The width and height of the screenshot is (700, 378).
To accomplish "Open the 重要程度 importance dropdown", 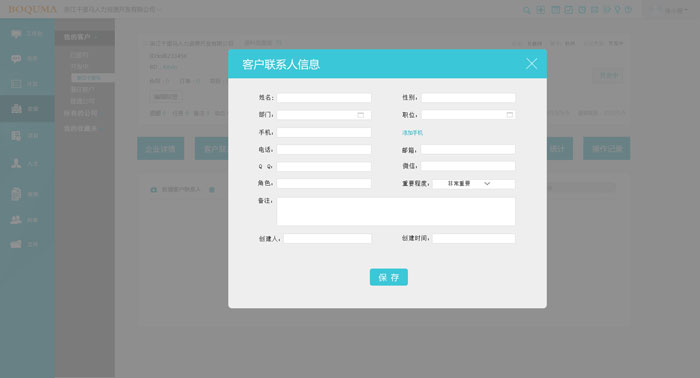I will click(x=474, y=184).
